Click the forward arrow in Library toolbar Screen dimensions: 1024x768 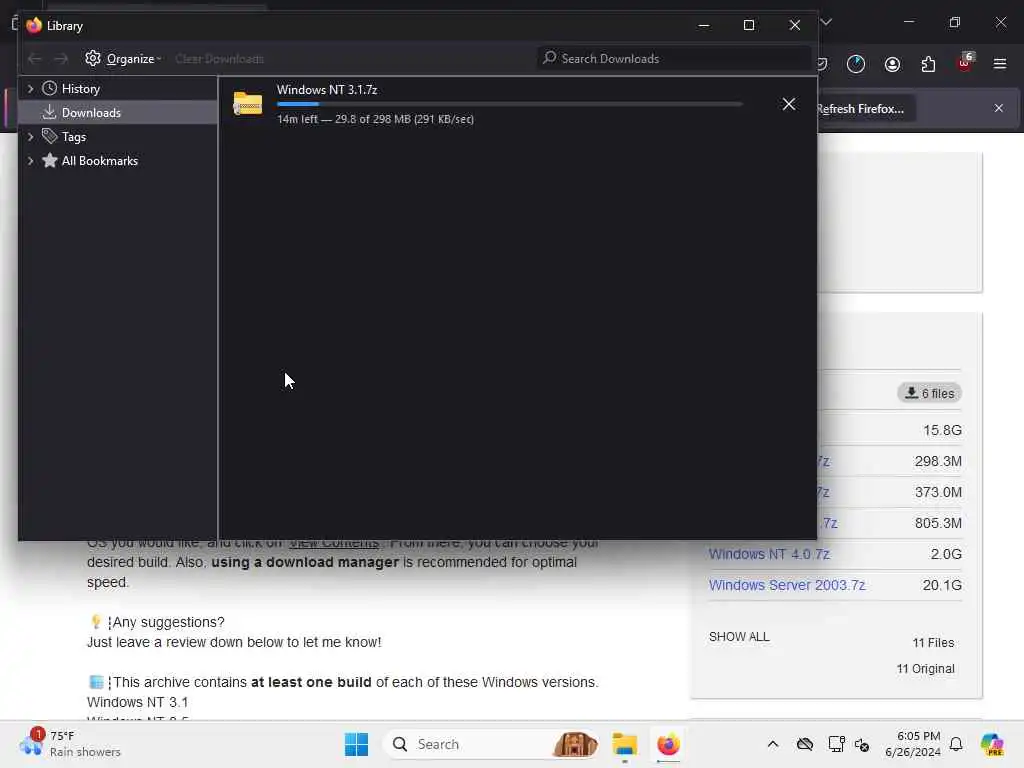coord(61,59)
